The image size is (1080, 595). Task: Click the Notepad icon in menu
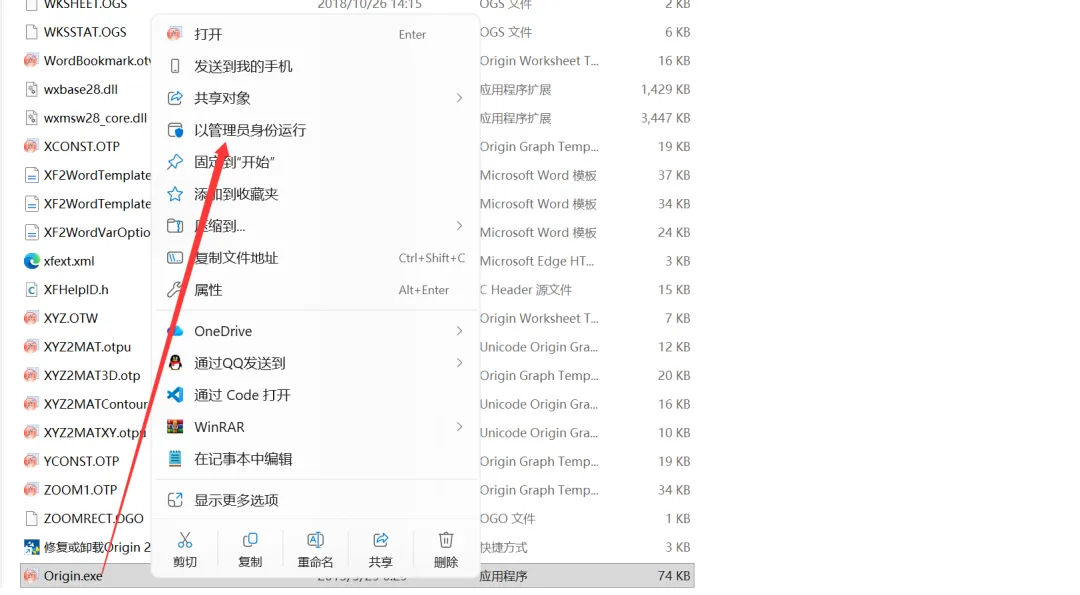175,459
